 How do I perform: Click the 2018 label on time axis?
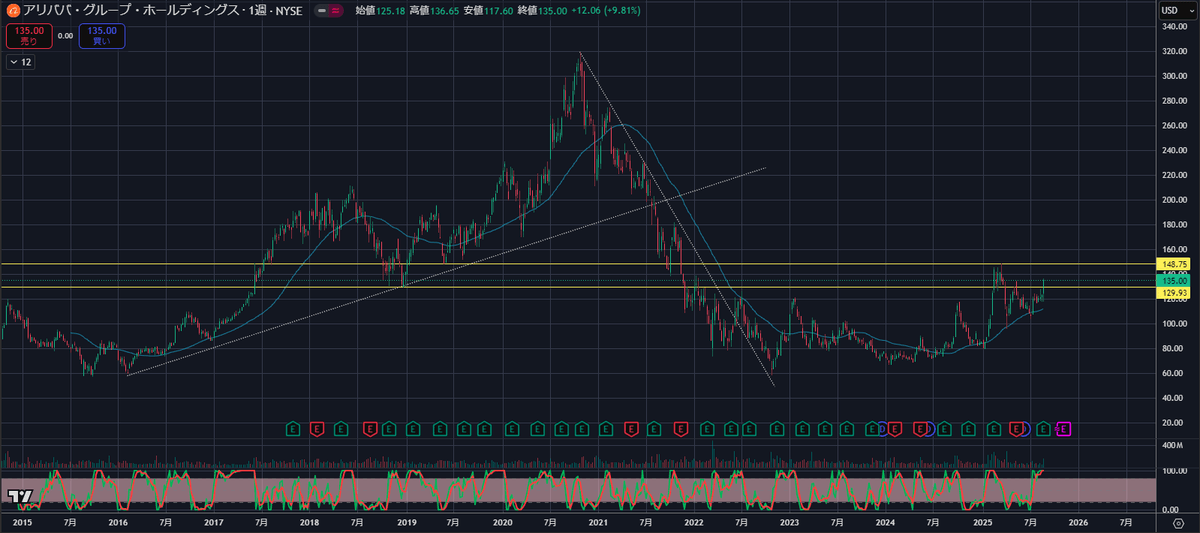310,522
